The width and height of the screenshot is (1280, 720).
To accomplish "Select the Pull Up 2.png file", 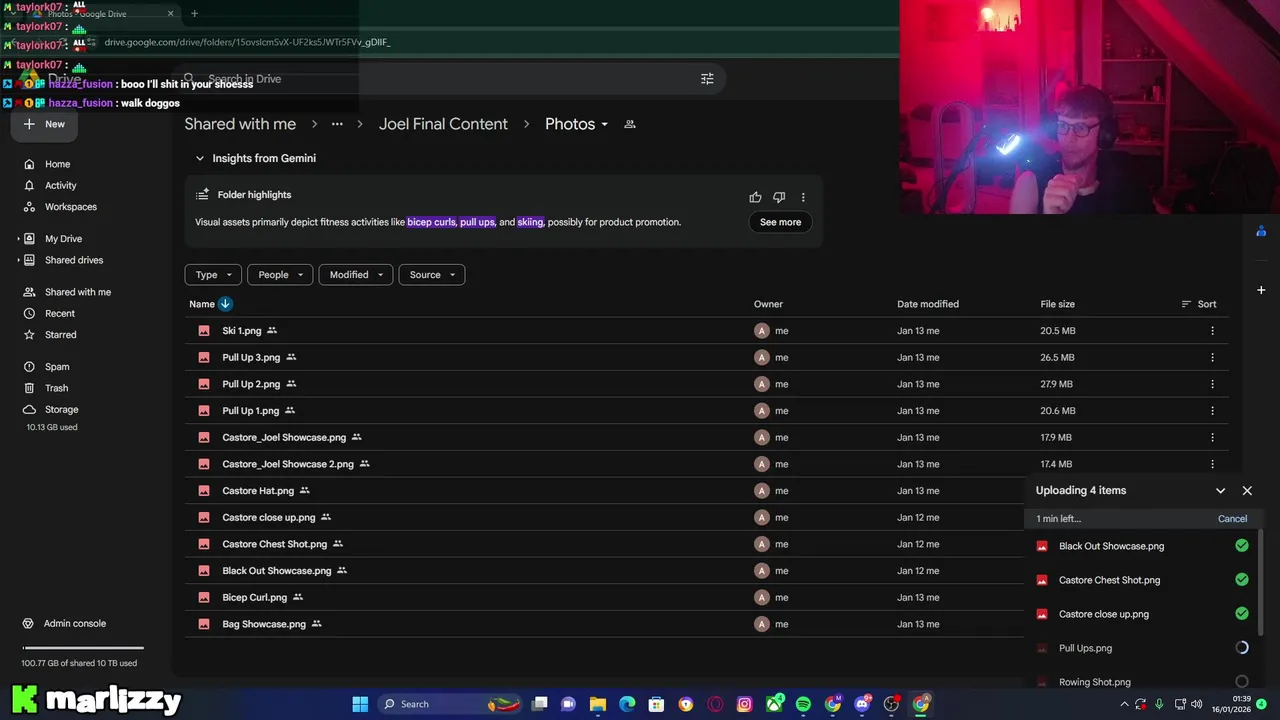I will (x=705, y=384).
